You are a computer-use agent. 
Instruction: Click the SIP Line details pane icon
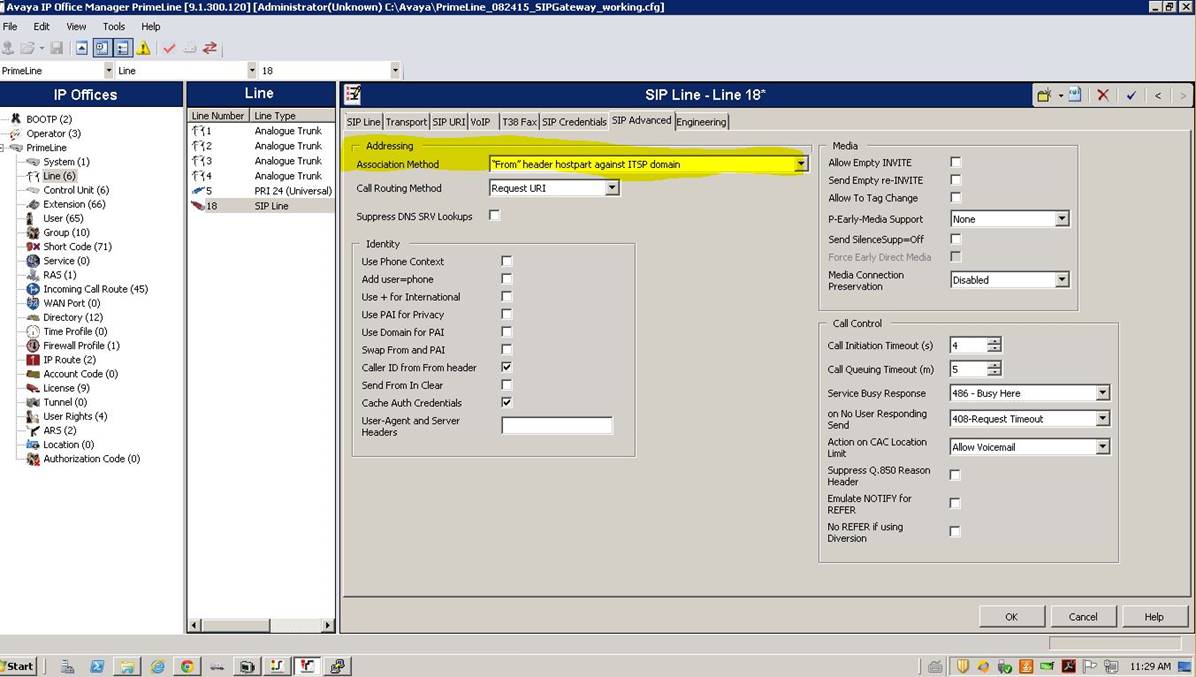pyautogui.click(x=352, y=95)
